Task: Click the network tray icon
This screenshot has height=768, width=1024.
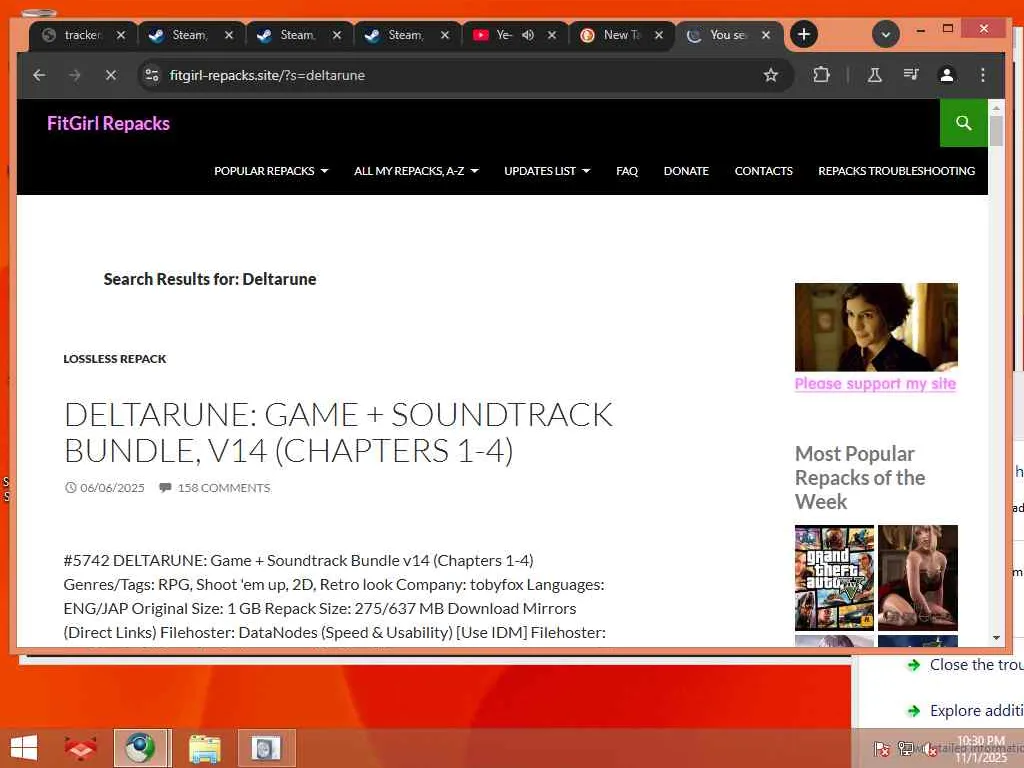Action: coord(906,749)
